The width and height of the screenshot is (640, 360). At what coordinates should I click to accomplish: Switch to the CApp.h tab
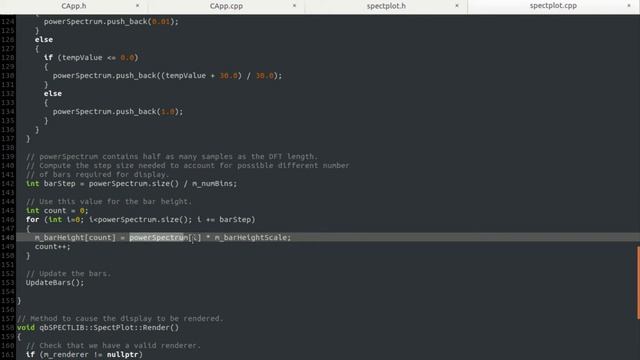73,6
